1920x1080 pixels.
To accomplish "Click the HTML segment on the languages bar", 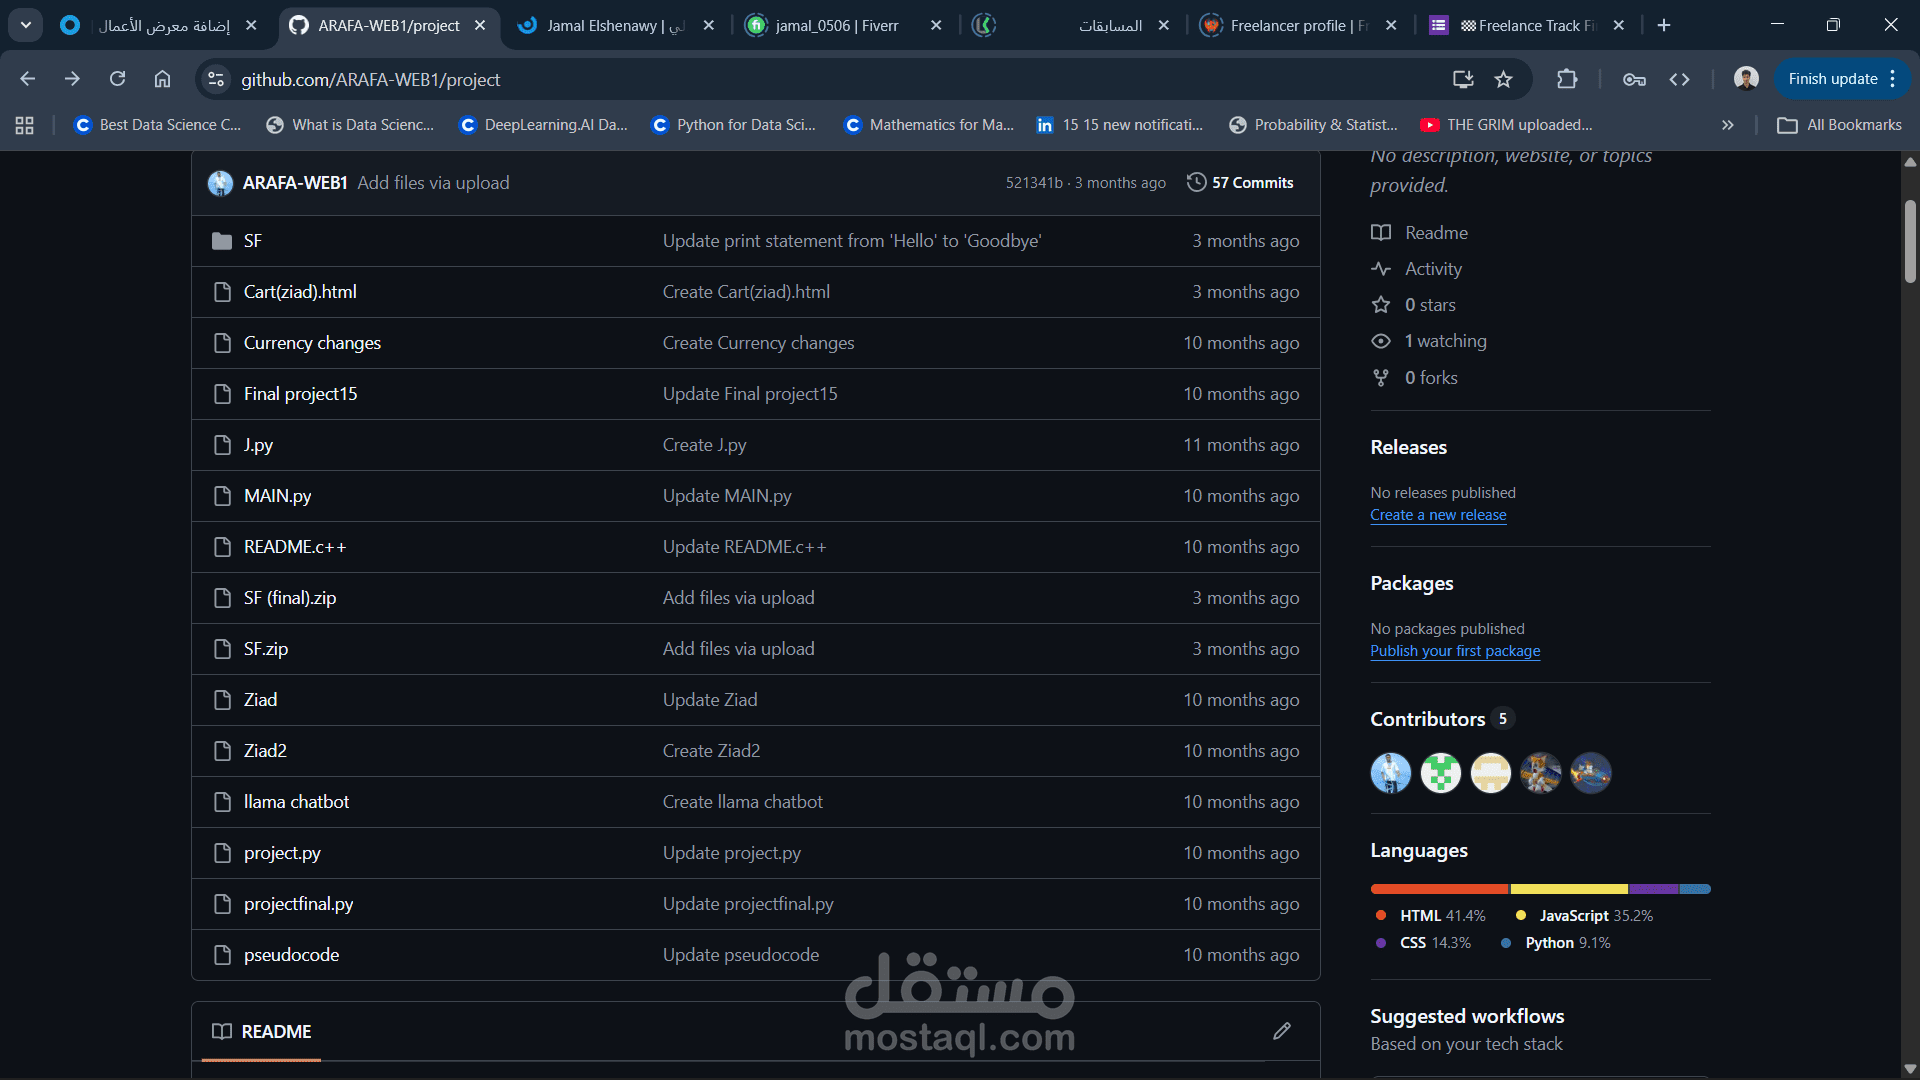I will [x=1437, y=888].
